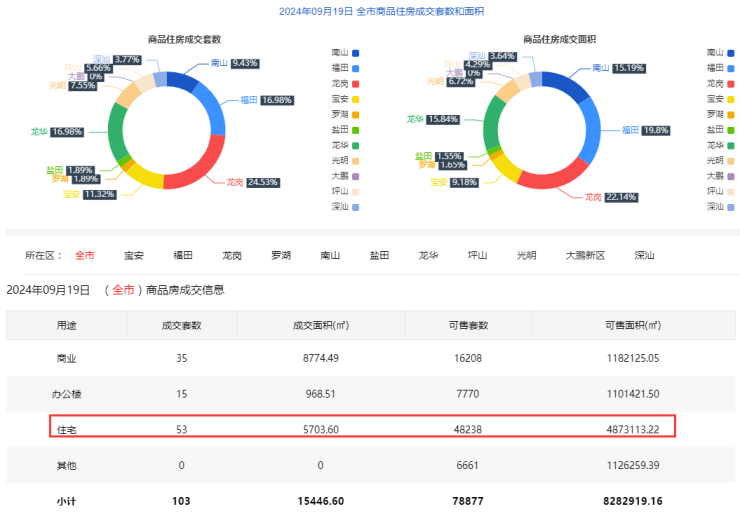The width and height of the screenshot is (740, 516).
Task: Select the 深汕 district tab
Action: coord(644,255)
